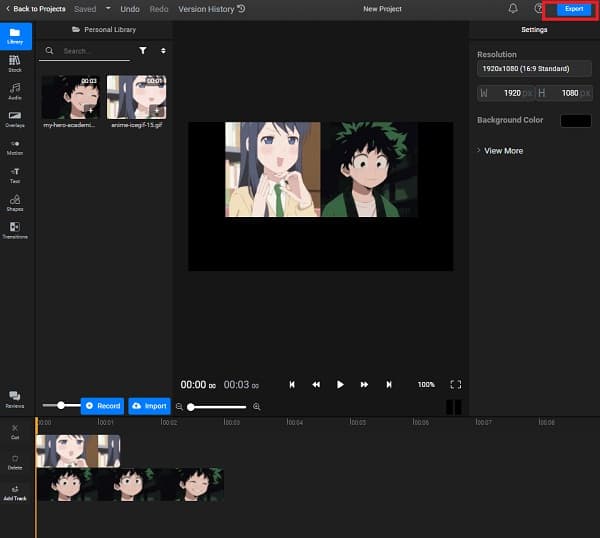Adjust the thumbnail size slider in library
This screenshot has height=538, width=600.
point(60,405)
